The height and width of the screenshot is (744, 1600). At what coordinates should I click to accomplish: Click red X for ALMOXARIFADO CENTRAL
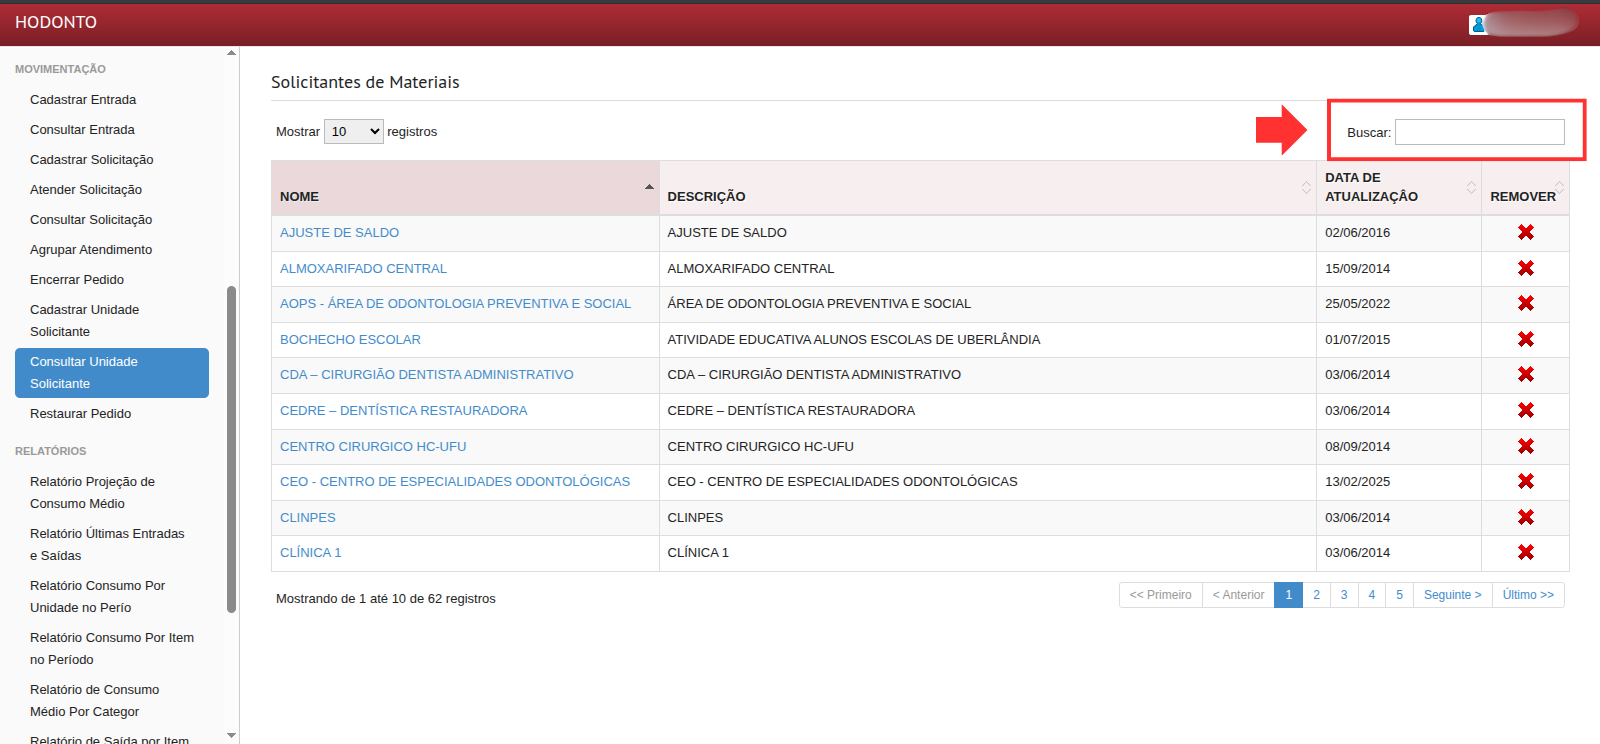click(1525, 268)
